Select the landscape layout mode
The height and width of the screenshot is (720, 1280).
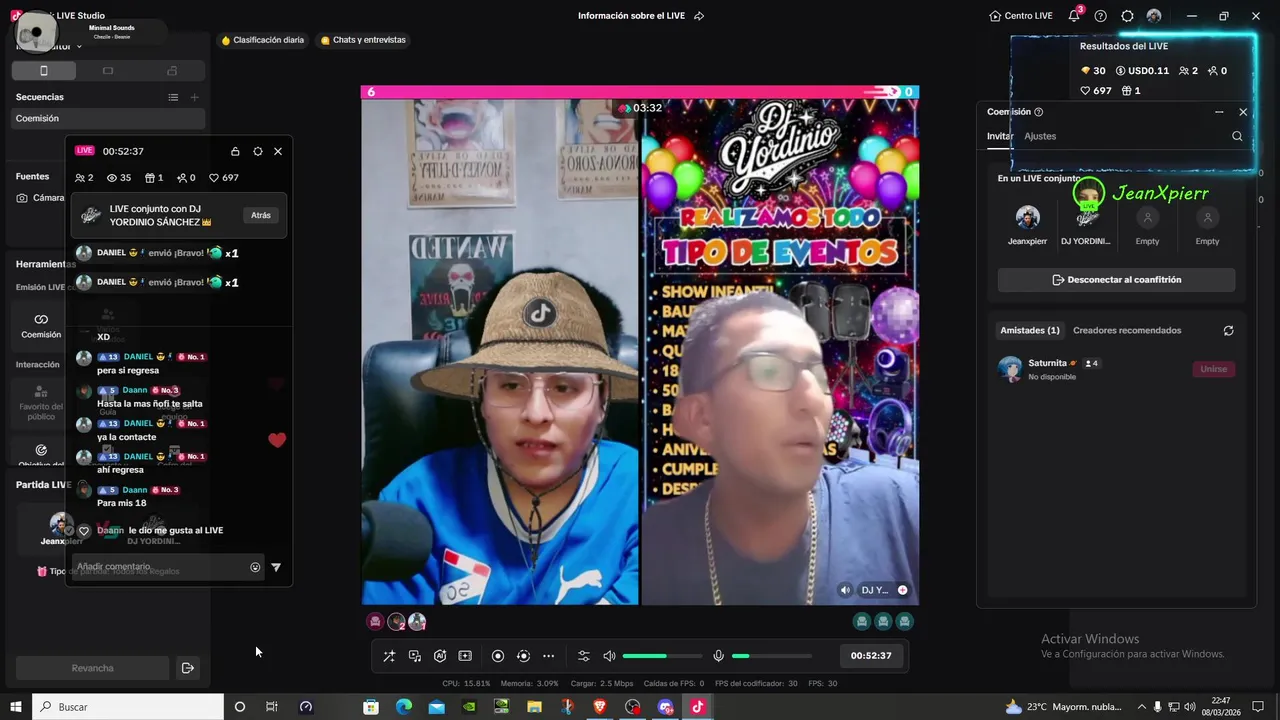tap(108, 71)
